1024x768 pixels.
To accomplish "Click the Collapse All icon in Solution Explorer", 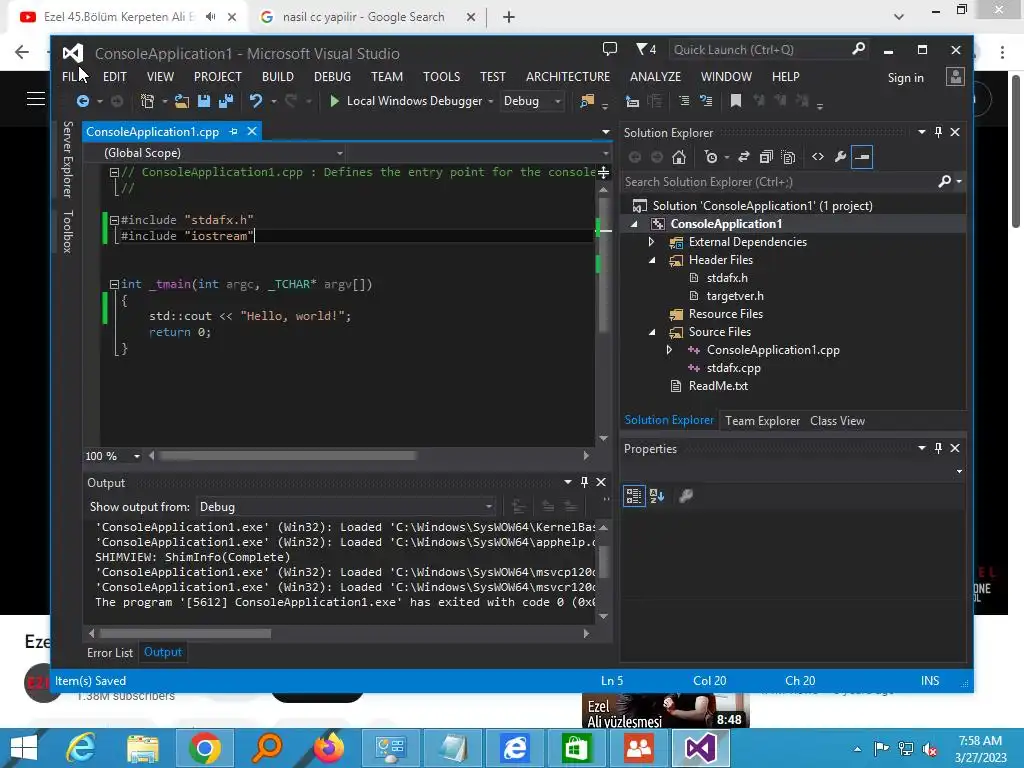I will (x=766, y=157).
